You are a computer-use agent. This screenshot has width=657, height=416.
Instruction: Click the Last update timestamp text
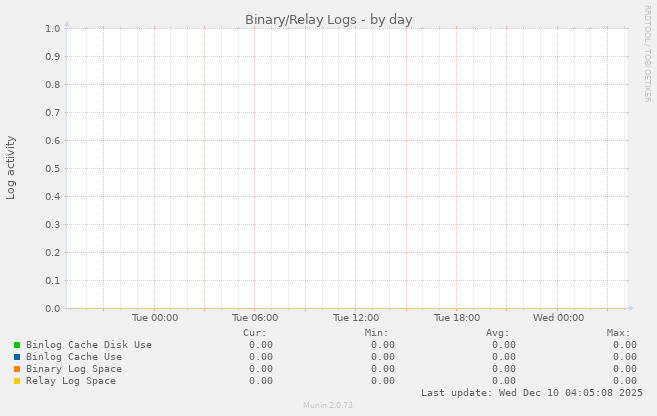(532, 393)
